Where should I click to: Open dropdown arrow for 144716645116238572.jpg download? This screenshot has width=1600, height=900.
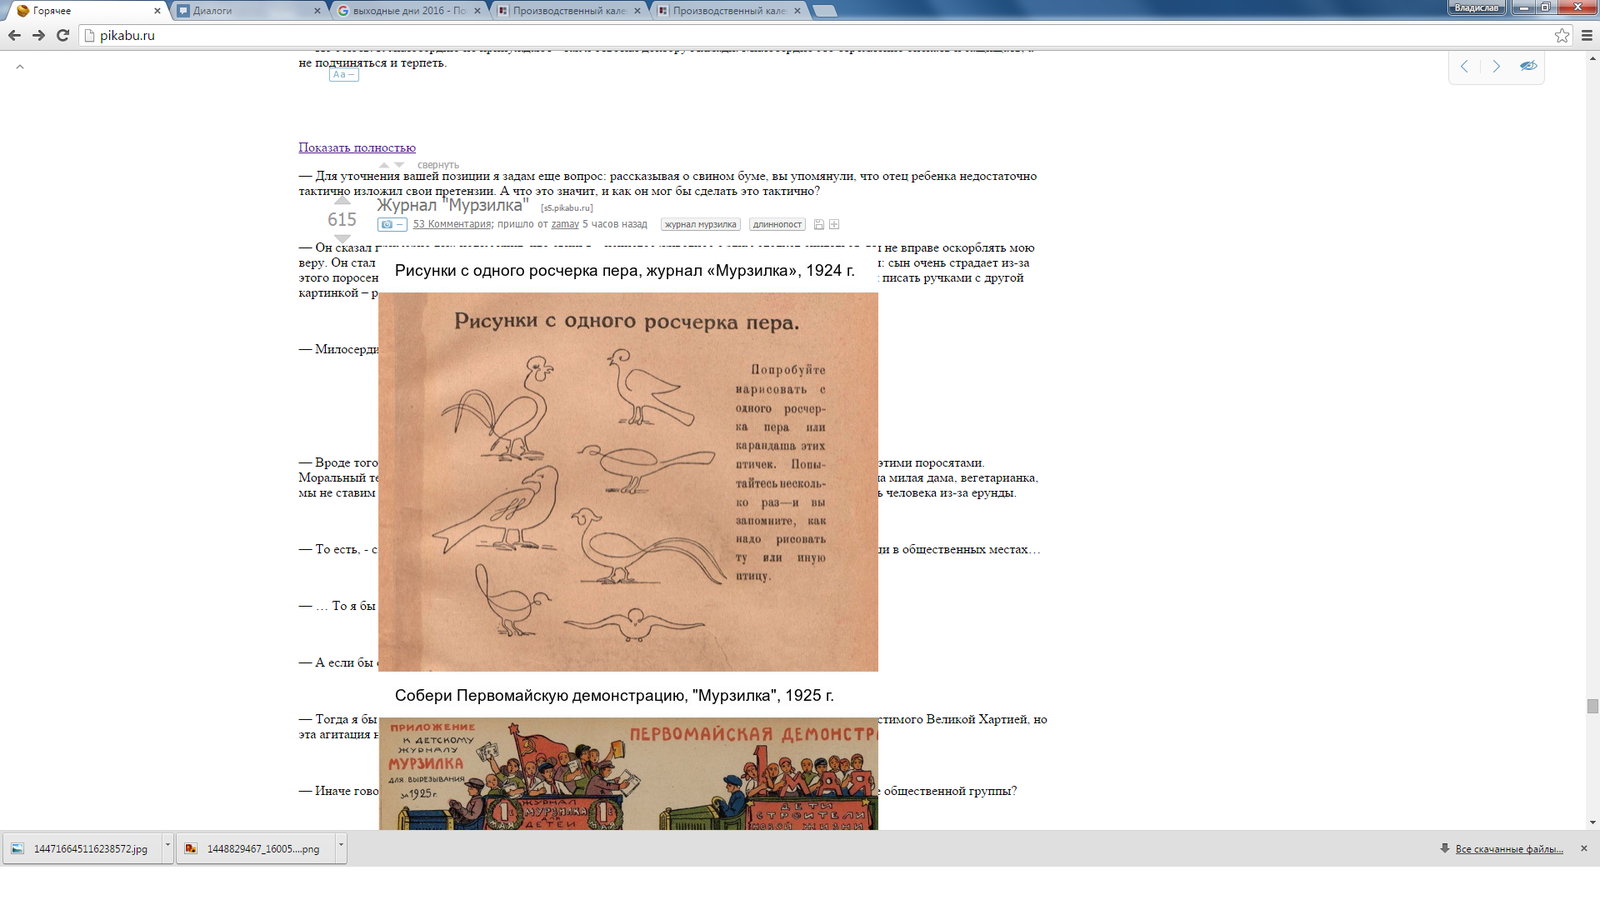(x=167, y=845)
